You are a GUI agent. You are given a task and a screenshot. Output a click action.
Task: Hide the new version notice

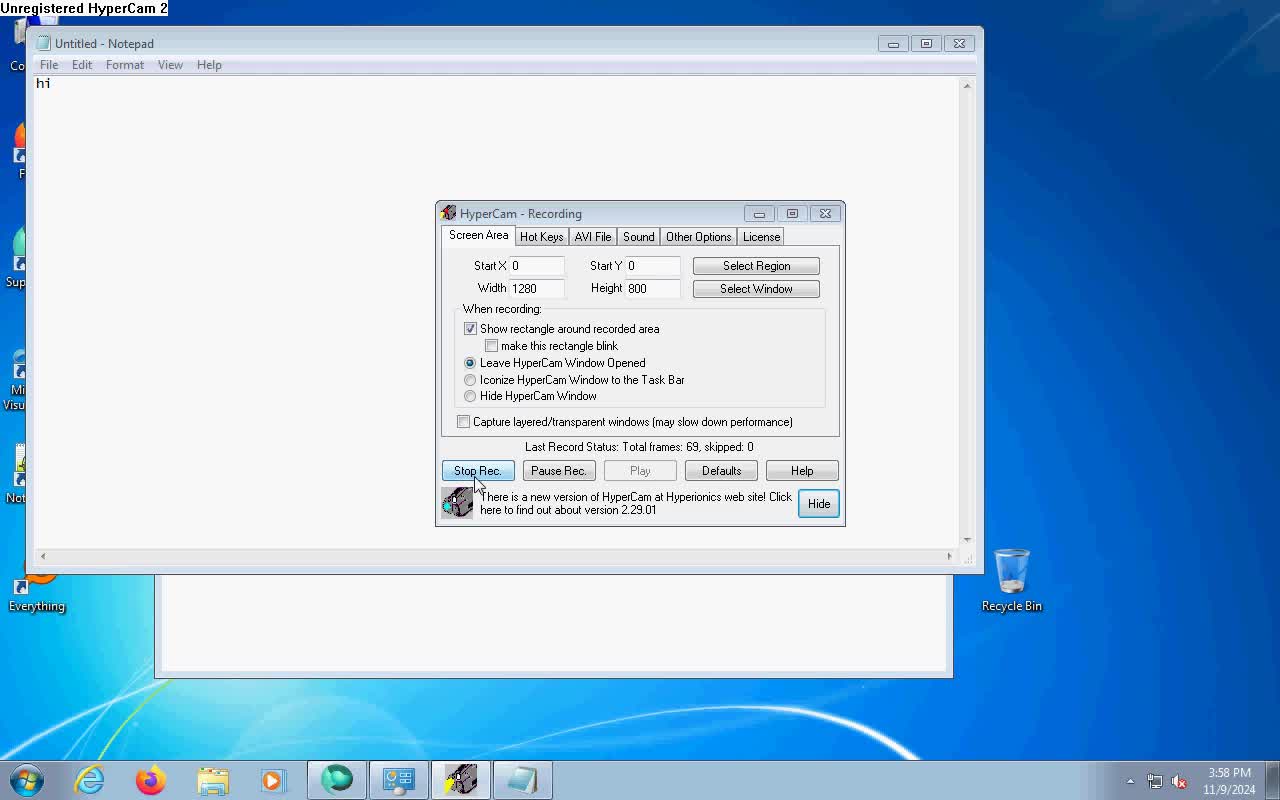pyautogui.click(x=818, y=504)
